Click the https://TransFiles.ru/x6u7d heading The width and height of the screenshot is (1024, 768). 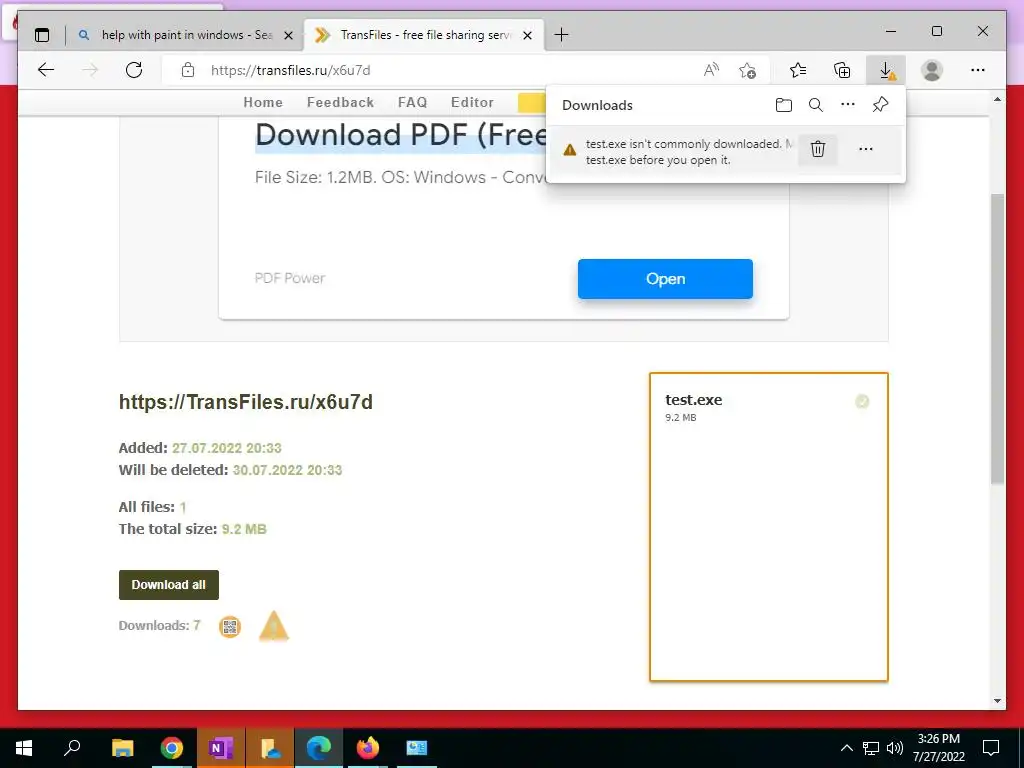(246, 402)
